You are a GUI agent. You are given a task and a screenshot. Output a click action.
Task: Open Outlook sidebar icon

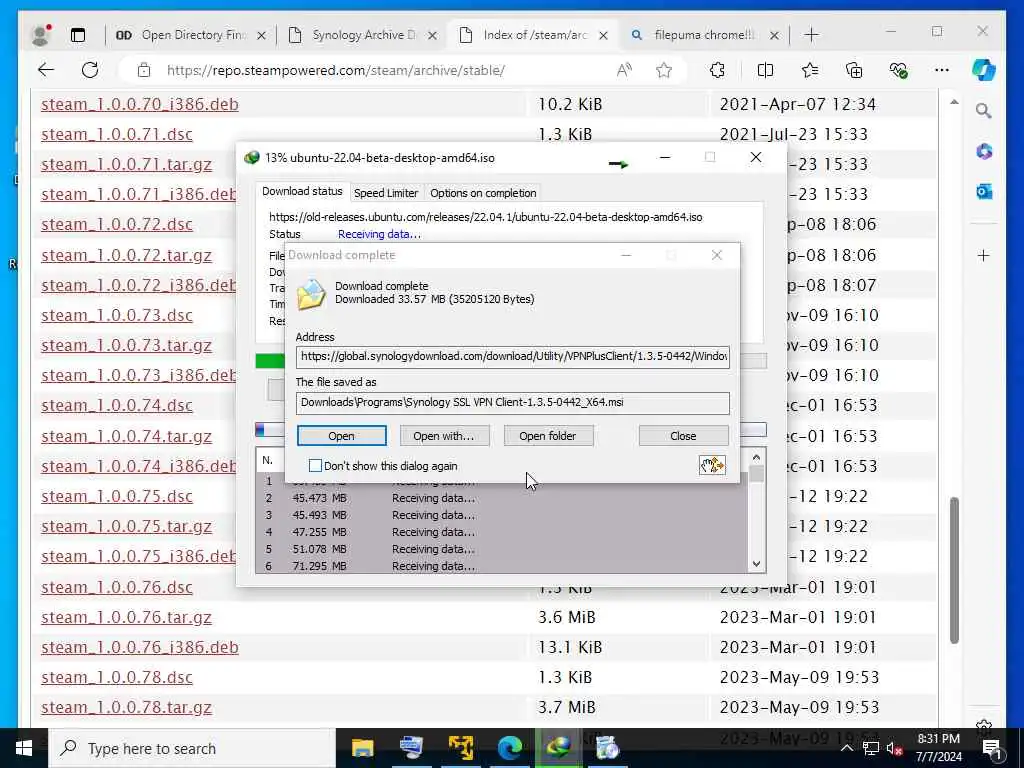point(984,191)
